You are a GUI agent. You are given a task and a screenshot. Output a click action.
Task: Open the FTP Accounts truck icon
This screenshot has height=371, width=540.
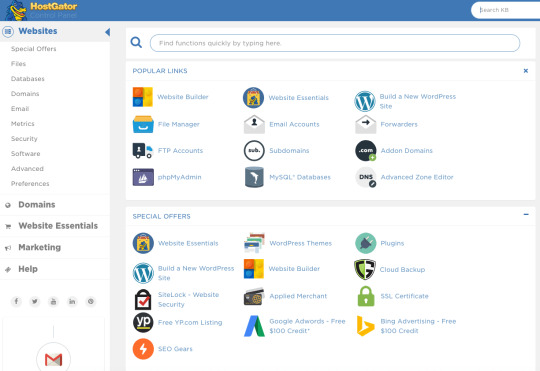143,151
